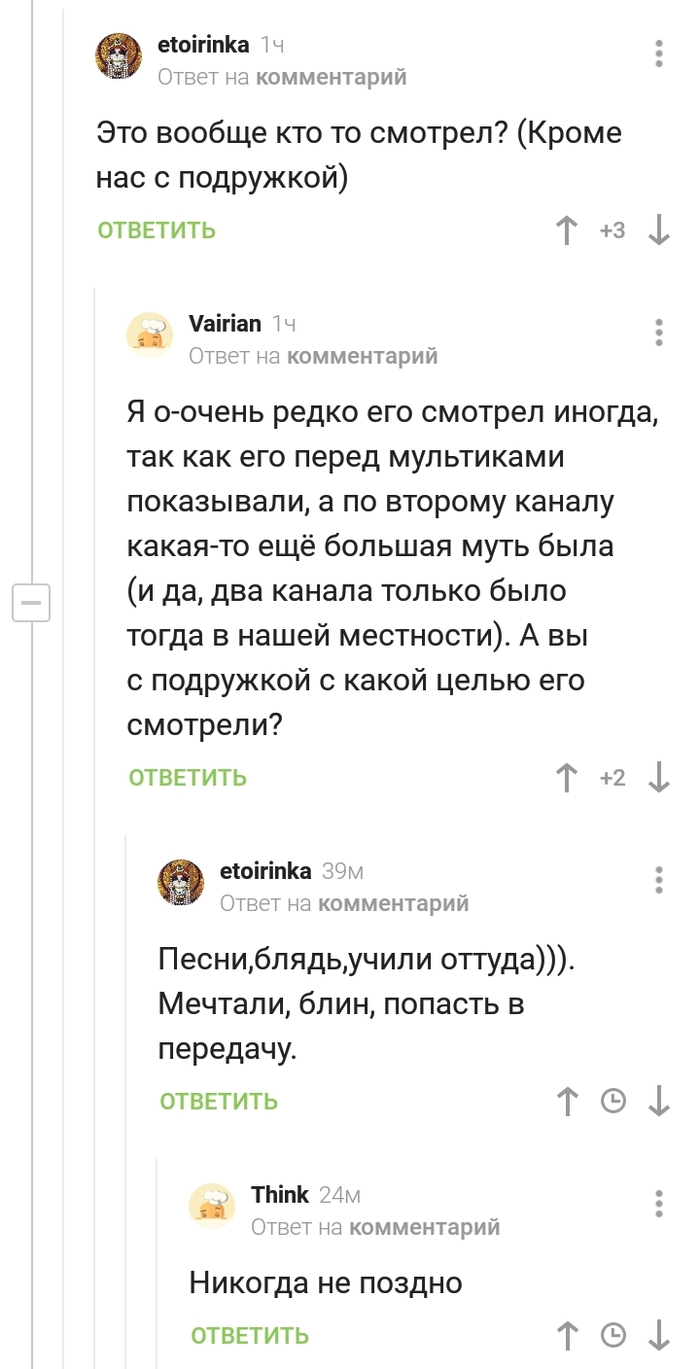Reply to etoirinka's first comment
700x1369 pixels.
pos(156,230)
